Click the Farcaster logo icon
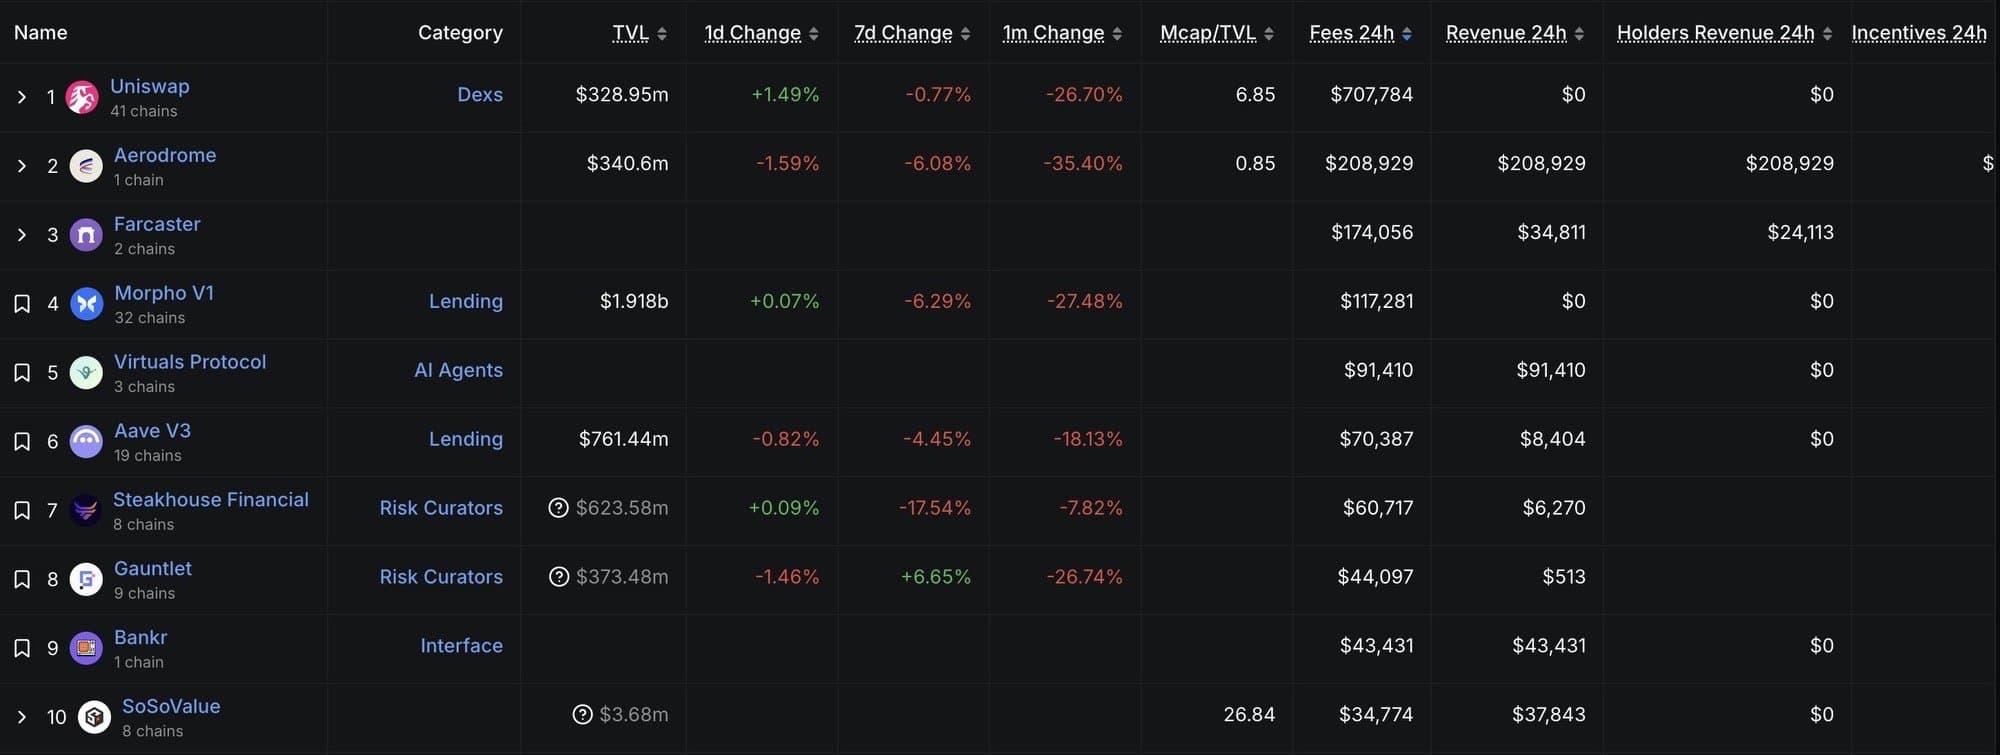The width and height of the screenshot is (2000, 755). coord(86,235)
